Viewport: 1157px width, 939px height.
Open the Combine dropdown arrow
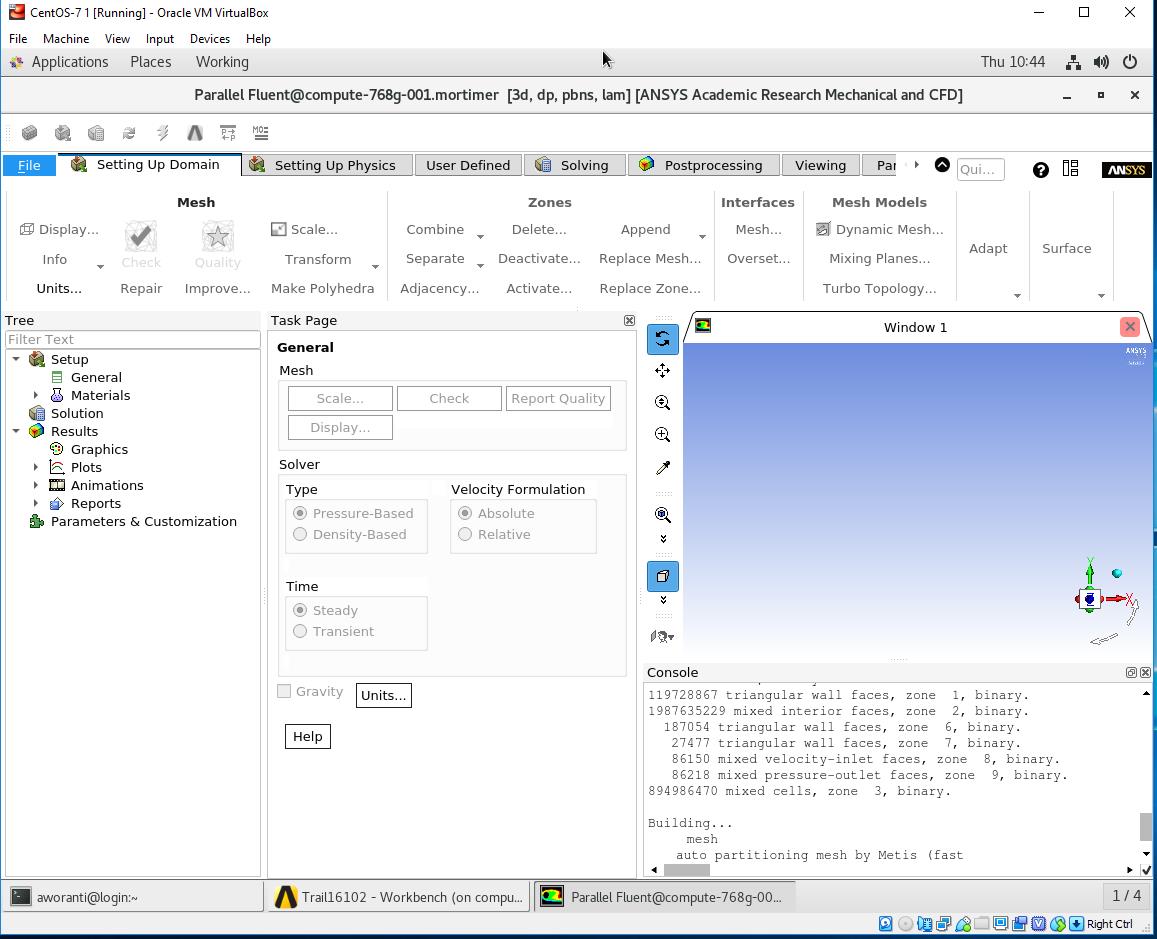tap(480, 237)
